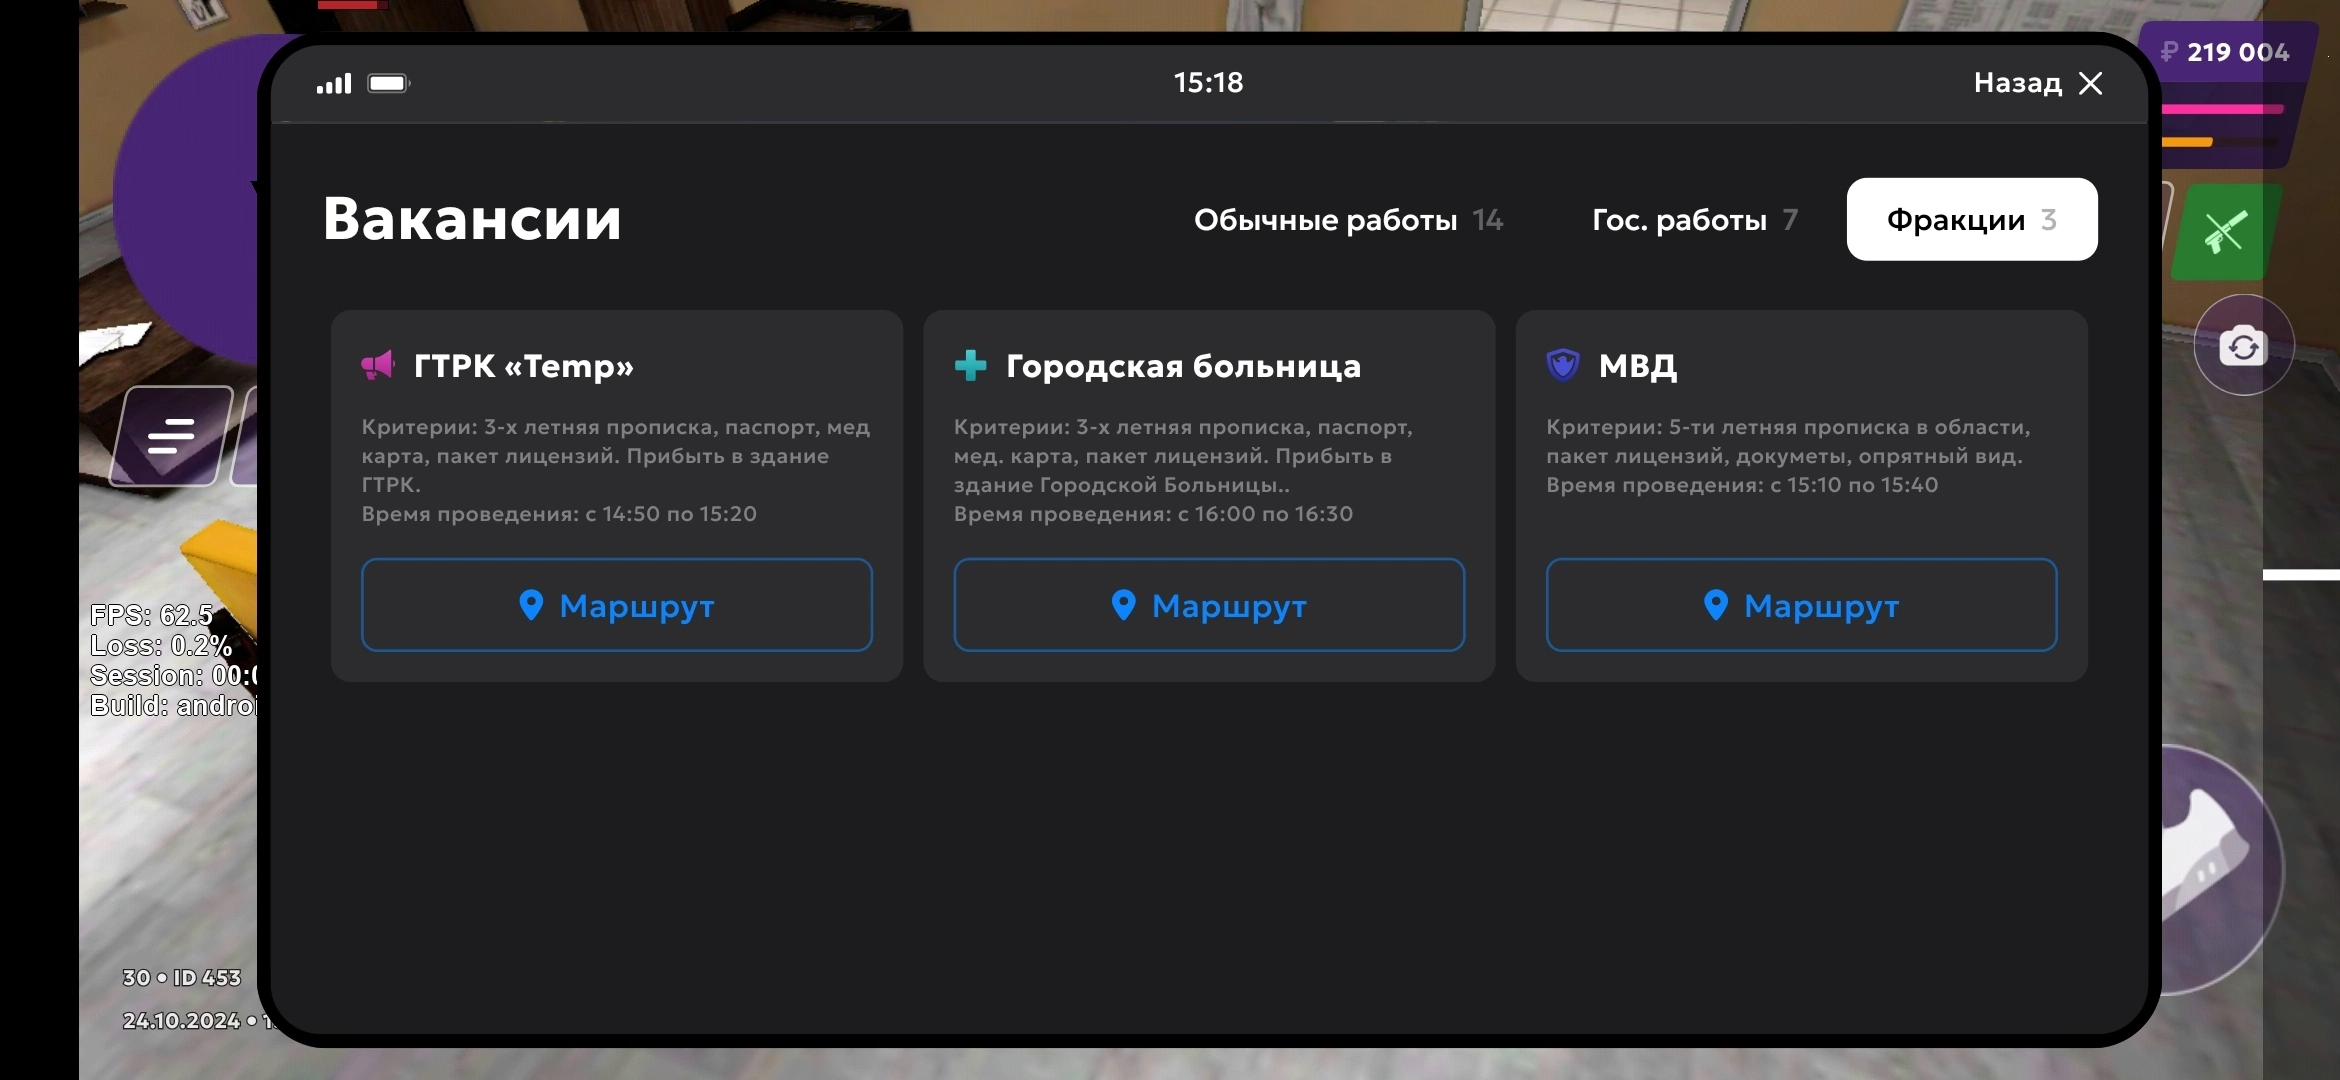2340x1080 pixels.
Task: Click the ГТРК megaphone icon
Action: 378,366
